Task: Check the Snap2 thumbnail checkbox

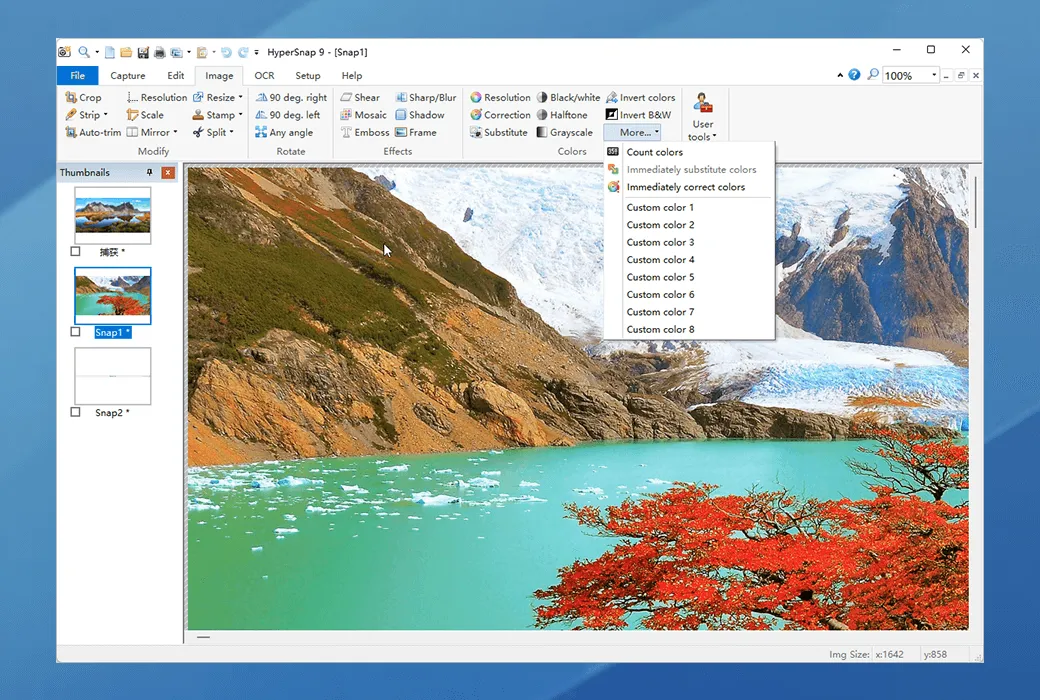Action: pos(75,411)
